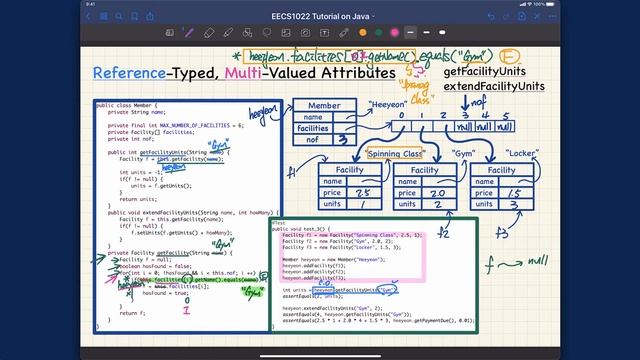Click the "Gym" string label above Facility
The width and height of the screenshot is (640, 360).
pyautogui.click(x=464, y=153)
